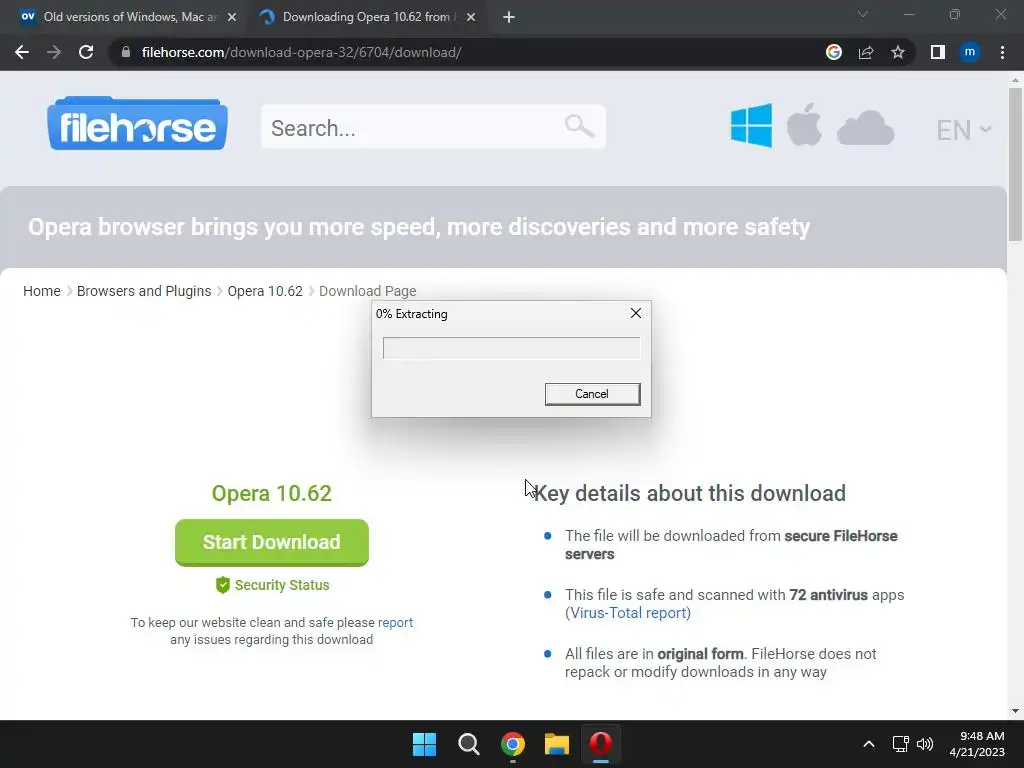Click the browser forward arrow

54,52
